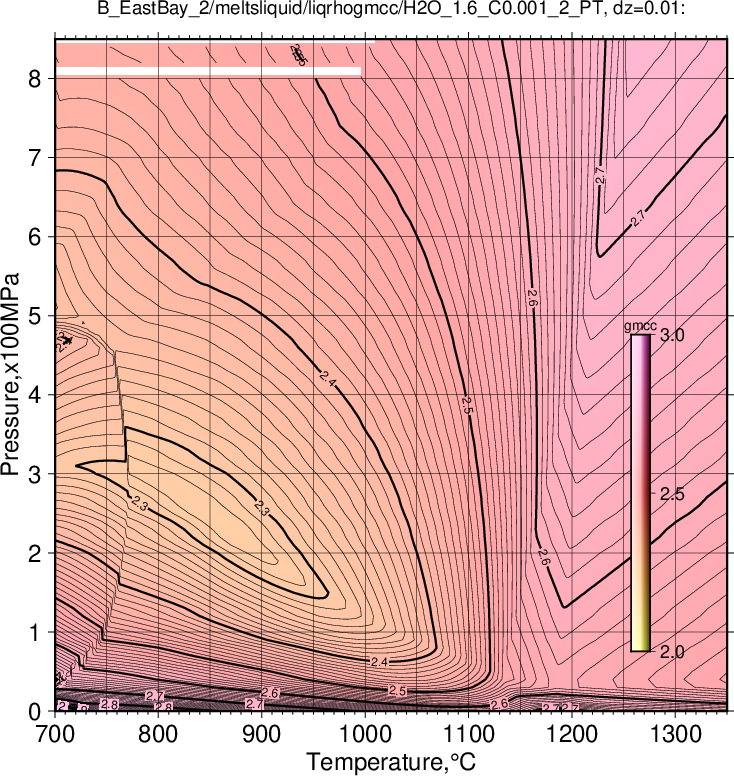Click the 2.6 contour label near 900°C at bottom

tap(270, 693)
